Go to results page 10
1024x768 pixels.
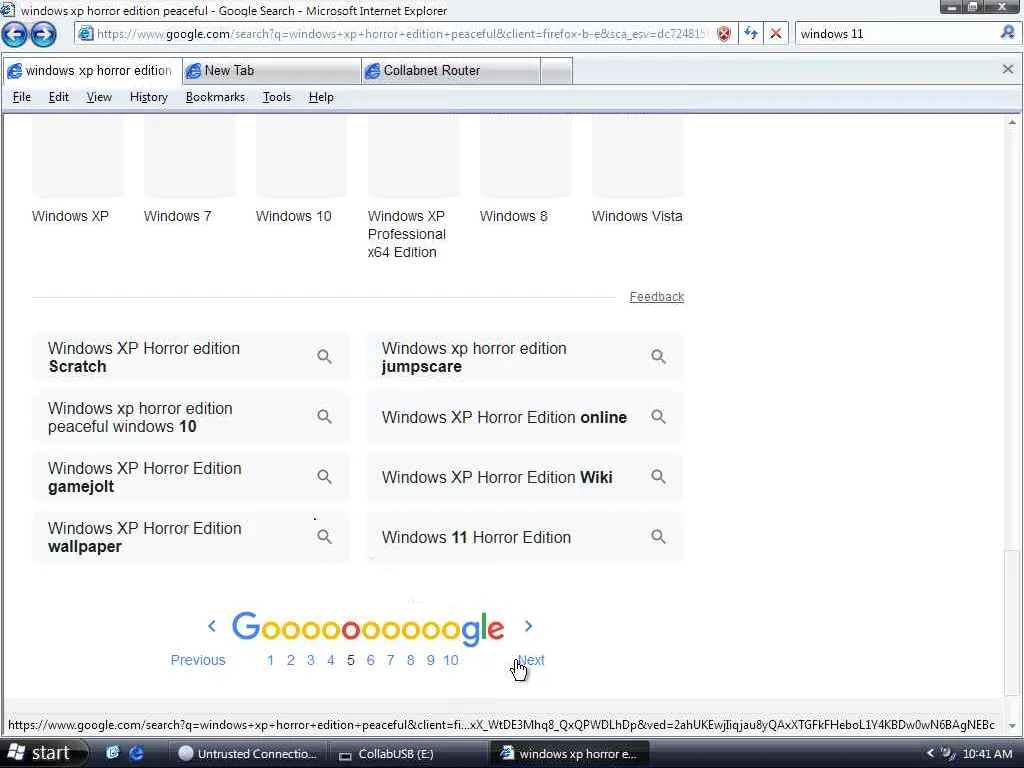pos(451,660)
